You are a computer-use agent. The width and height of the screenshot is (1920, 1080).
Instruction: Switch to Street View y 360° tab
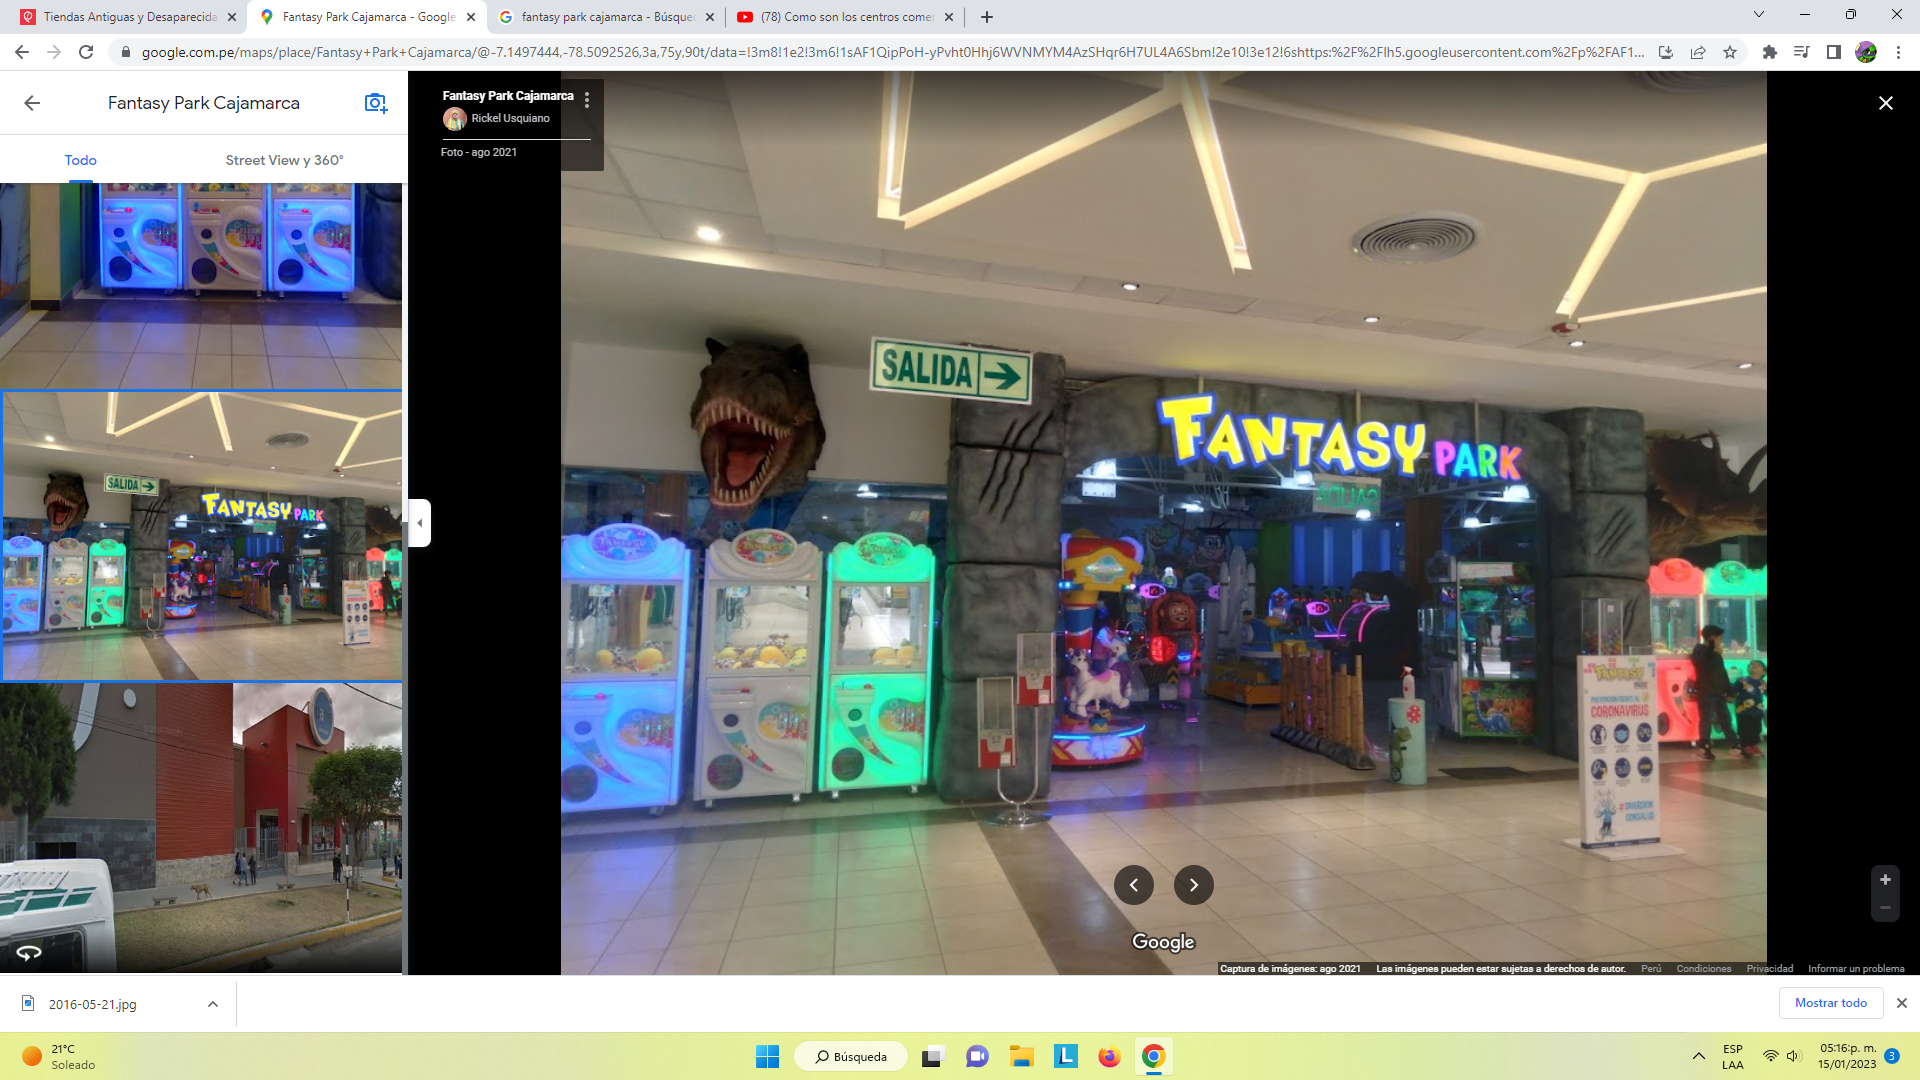click(284, 160)
